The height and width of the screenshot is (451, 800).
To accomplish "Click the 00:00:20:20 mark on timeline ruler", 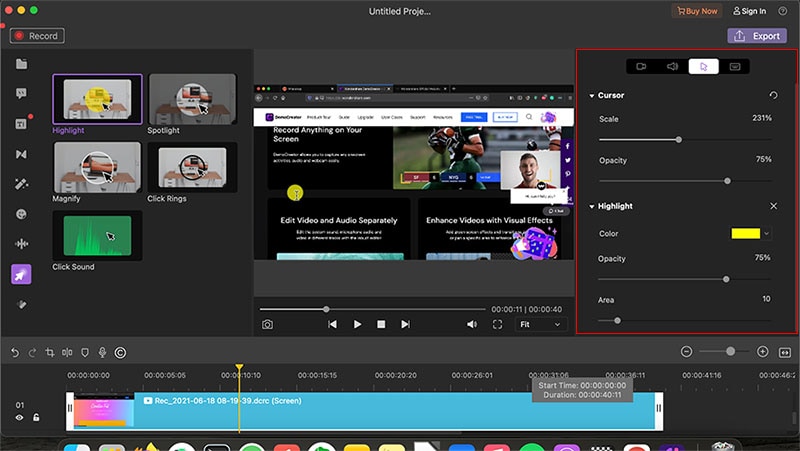I will point(395,375).
